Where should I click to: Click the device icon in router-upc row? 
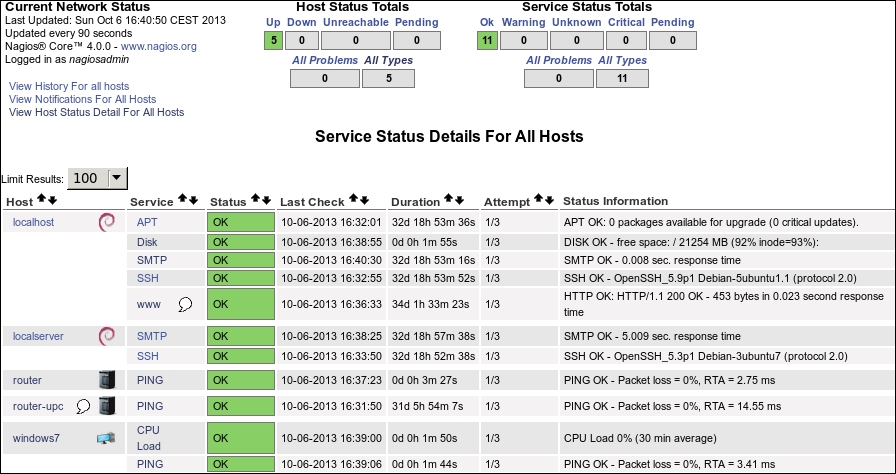coord(107,406)
